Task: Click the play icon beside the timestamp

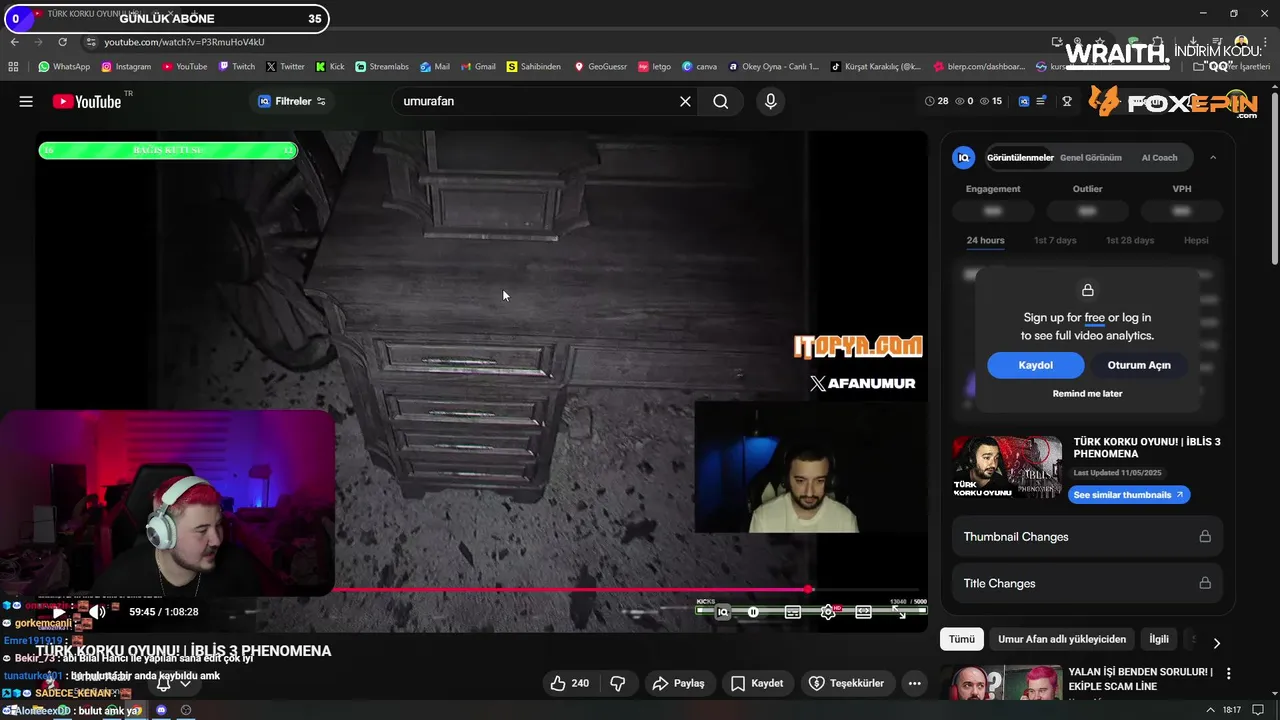Action: tap(59, 611)
